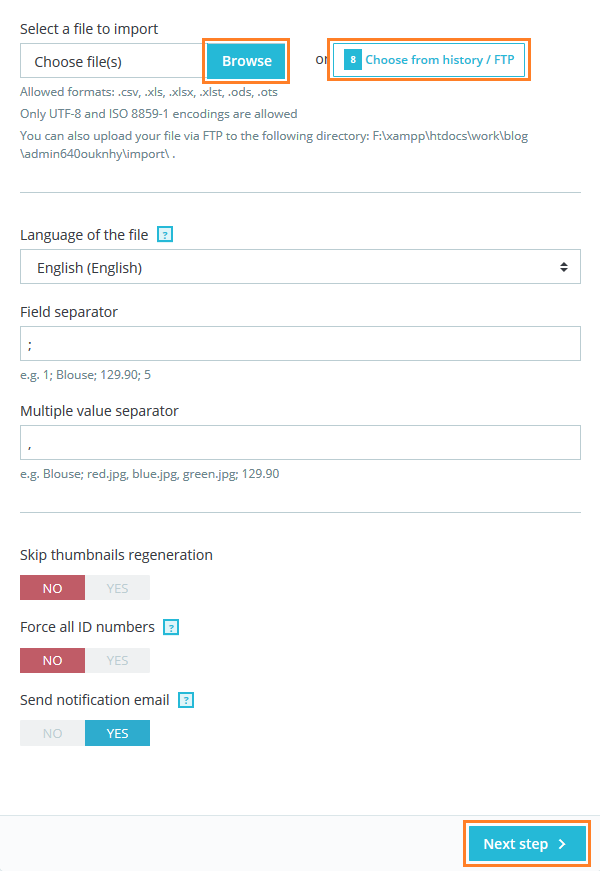600x871 pixels.
Task: Select English from the language selector
Action: click(x=300, y=266)
